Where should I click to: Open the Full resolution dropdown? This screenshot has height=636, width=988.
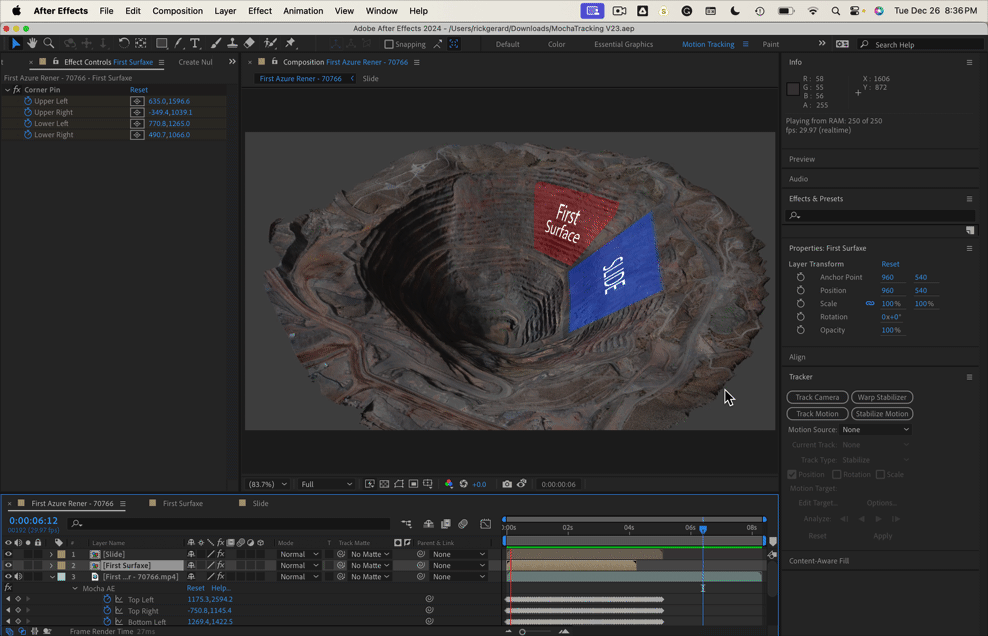pyautogui.click(x=327, y=484)
